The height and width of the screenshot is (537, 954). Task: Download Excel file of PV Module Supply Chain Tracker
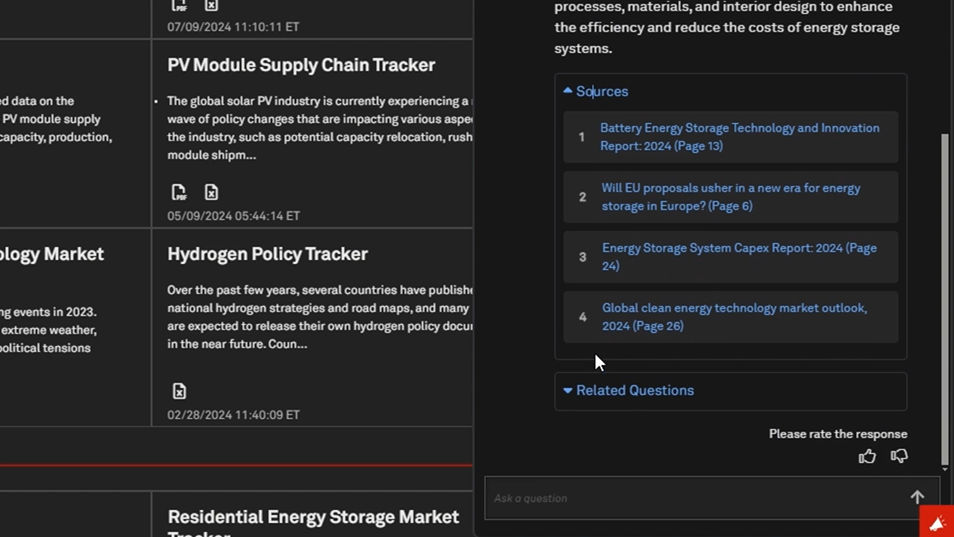point(211,192)
